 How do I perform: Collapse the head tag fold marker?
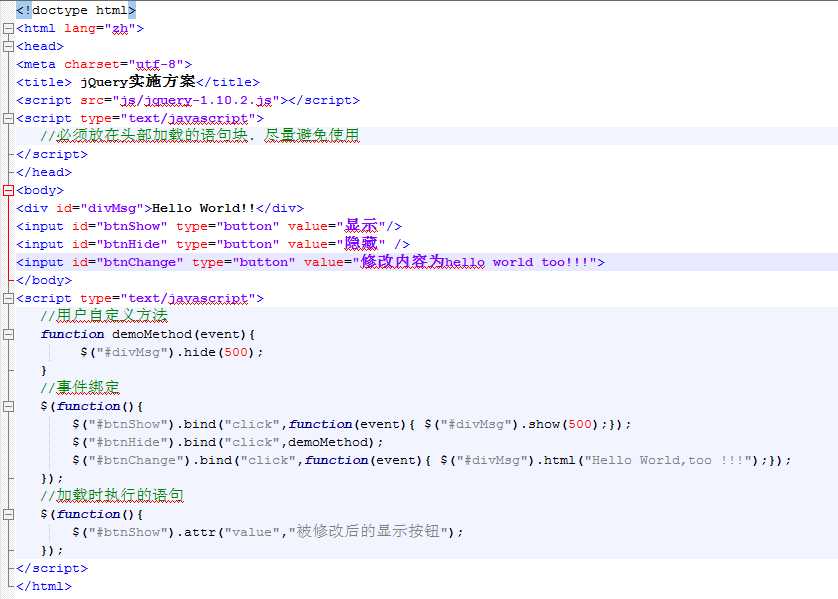(x=8, y=46)
